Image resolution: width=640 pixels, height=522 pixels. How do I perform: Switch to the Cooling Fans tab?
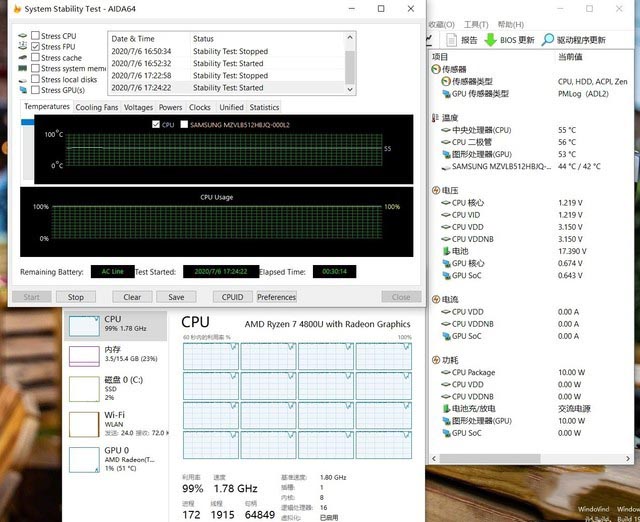[97, 107]
